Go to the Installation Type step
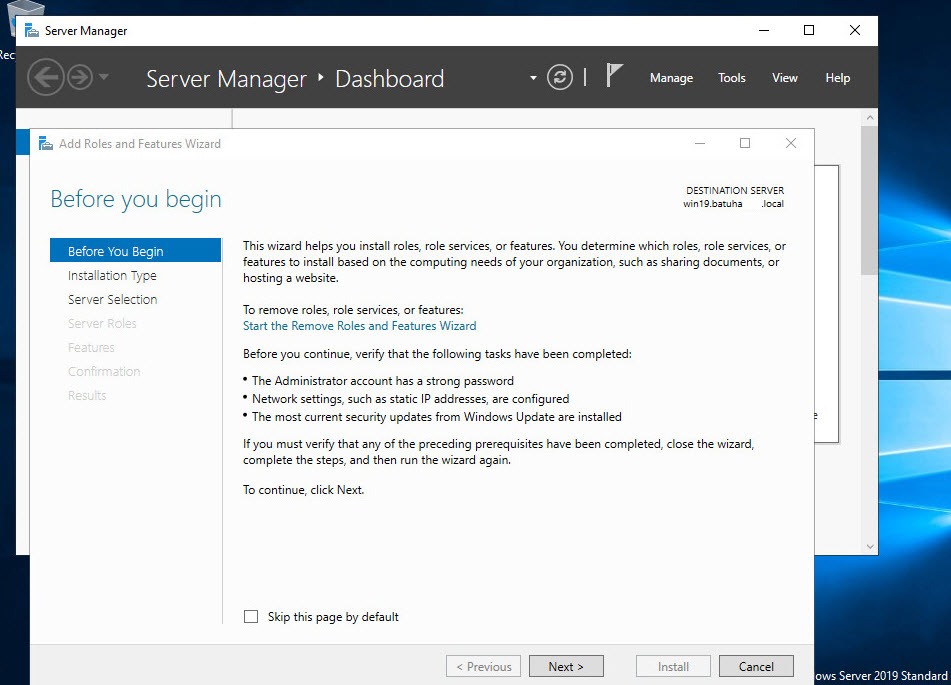 coord(112,276)
